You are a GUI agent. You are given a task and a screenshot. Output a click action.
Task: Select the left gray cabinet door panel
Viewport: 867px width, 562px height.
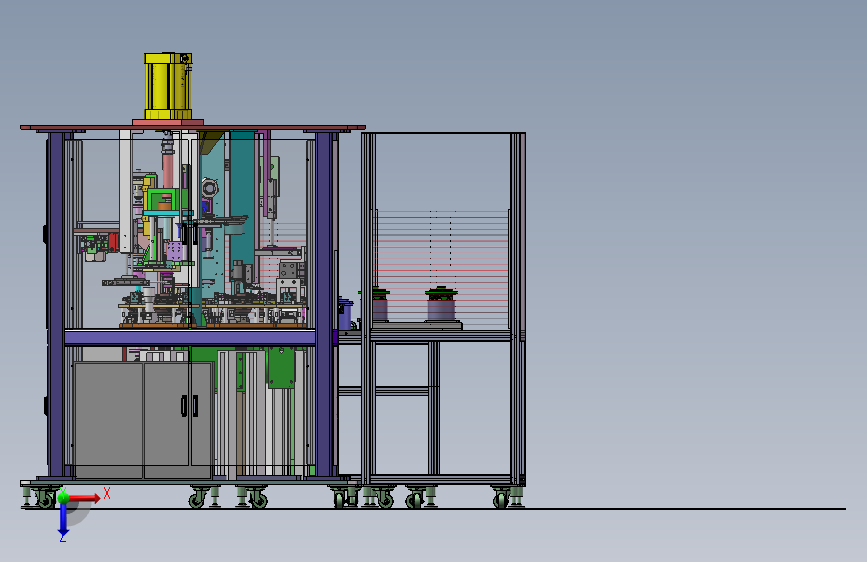[x=108, y=420]
